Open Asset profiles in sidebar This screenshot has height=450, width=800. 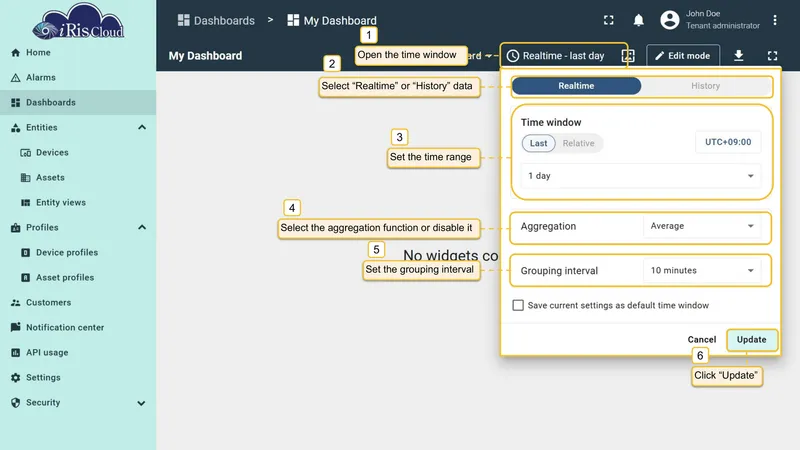click(78, 278)
